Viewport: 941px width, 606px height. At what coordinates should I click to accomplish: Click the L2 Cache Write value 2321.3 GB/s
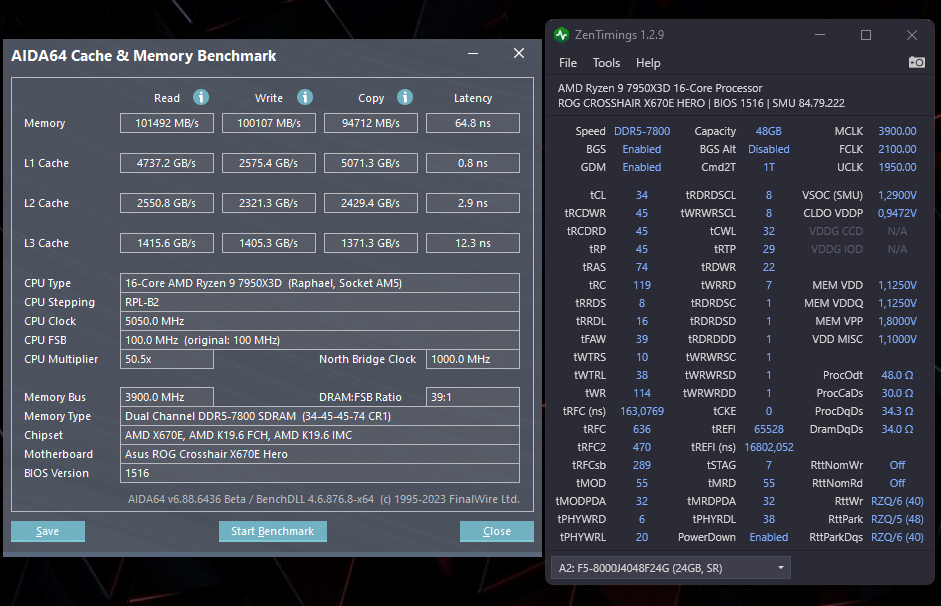[269, 203]
